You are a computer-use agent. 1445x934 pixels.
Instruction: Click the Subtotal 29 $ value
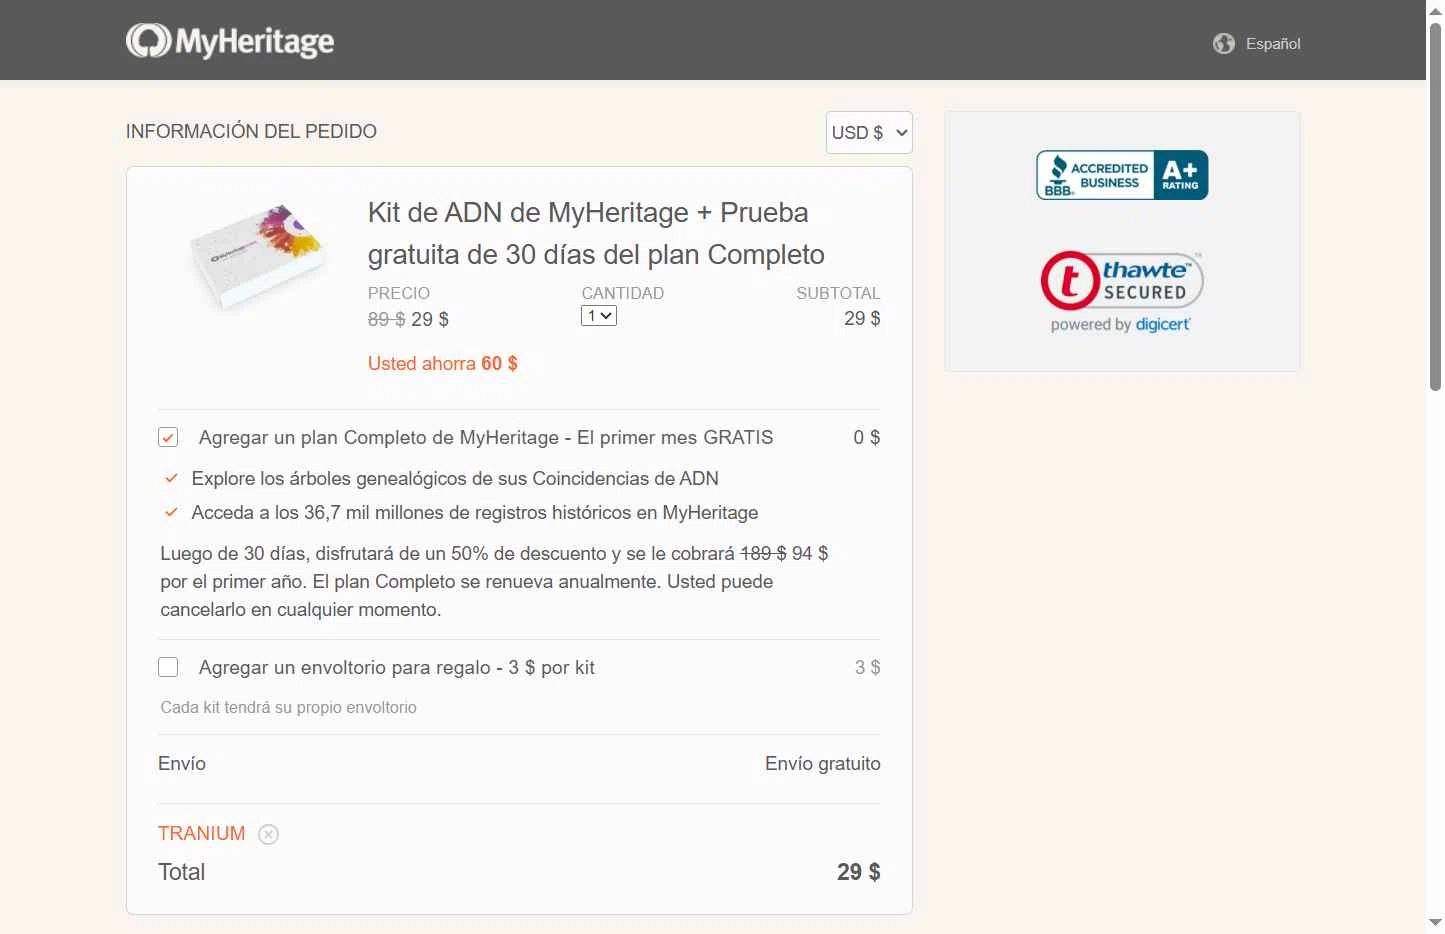click(862, 319)
